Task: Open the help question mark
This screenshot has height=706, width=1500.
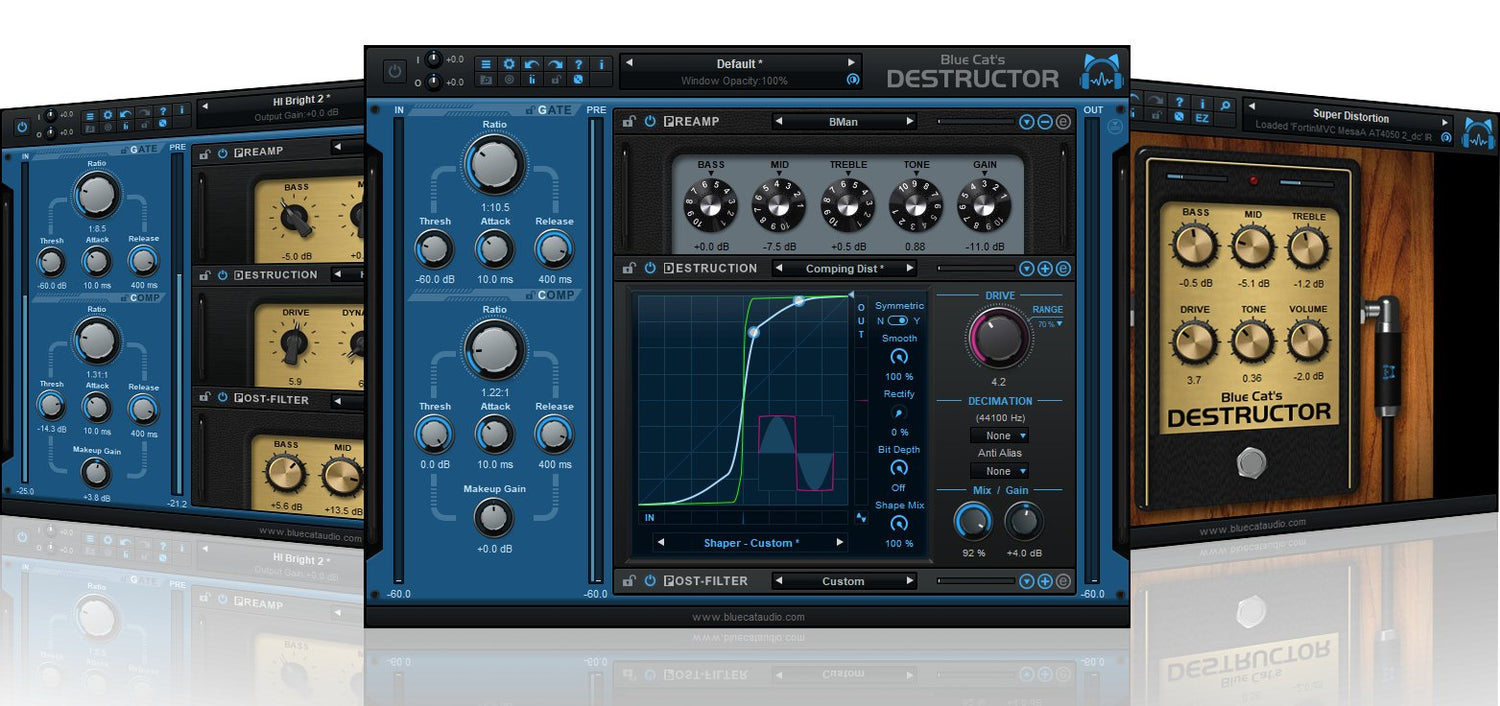Action: coord(579,63)
